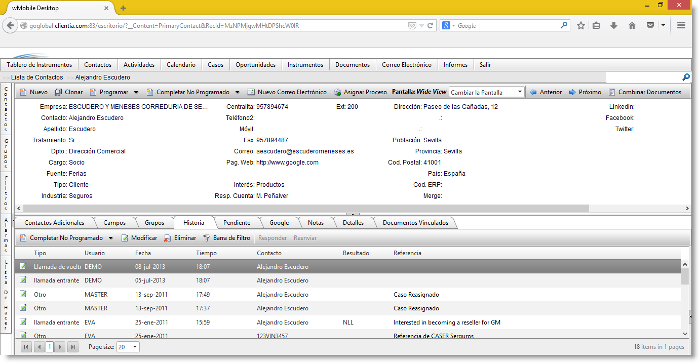Click current page number 1 in pager

click(50, 346)
